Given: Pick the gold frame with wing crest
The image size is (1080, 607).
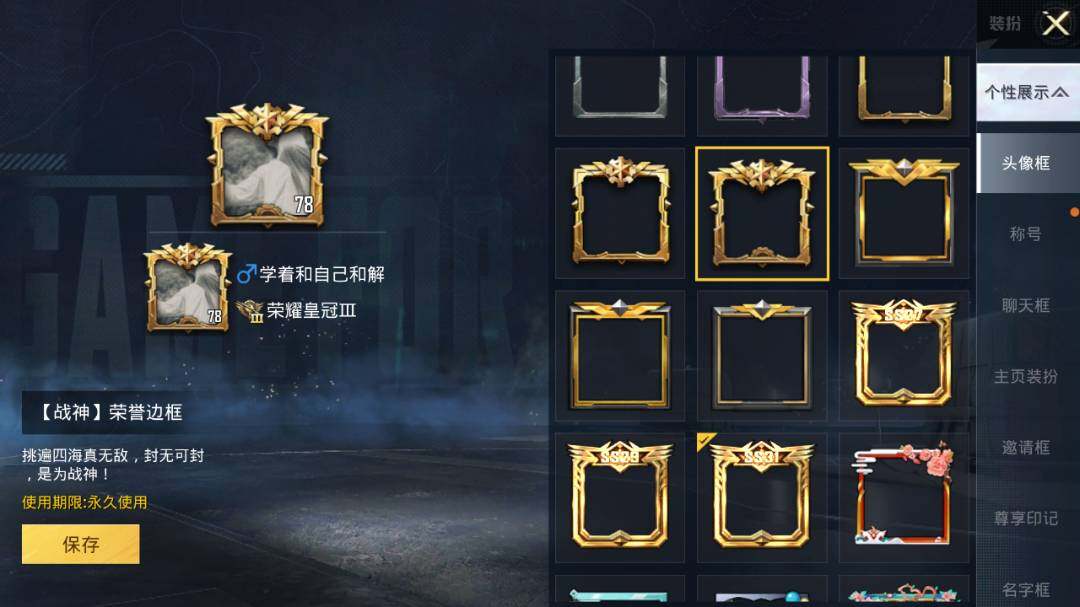Looking at the screenshot, I should [x=904, y=214].
